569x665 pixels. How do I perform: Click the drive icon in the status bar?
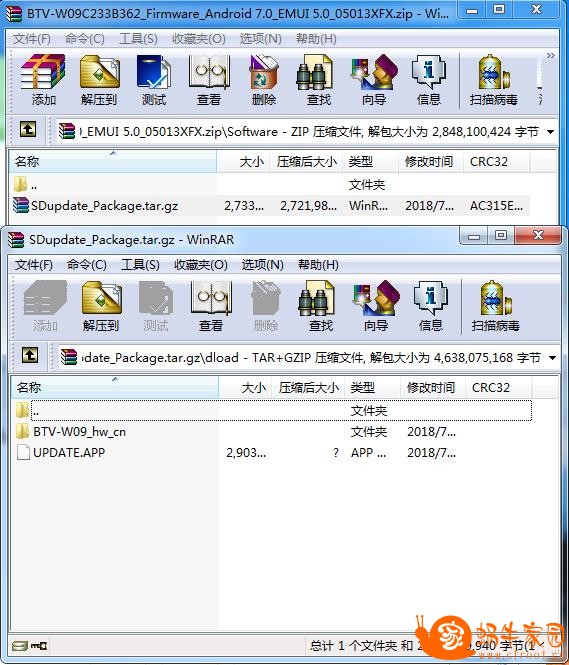pos(20,646)
